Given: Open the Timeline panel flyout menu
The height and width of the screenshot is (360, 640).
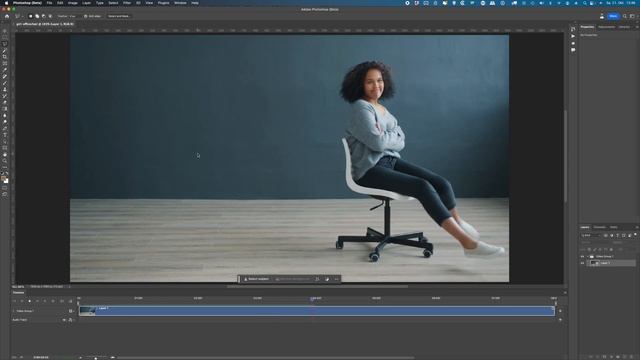Looking at the screenshot, I should (565, 292).
